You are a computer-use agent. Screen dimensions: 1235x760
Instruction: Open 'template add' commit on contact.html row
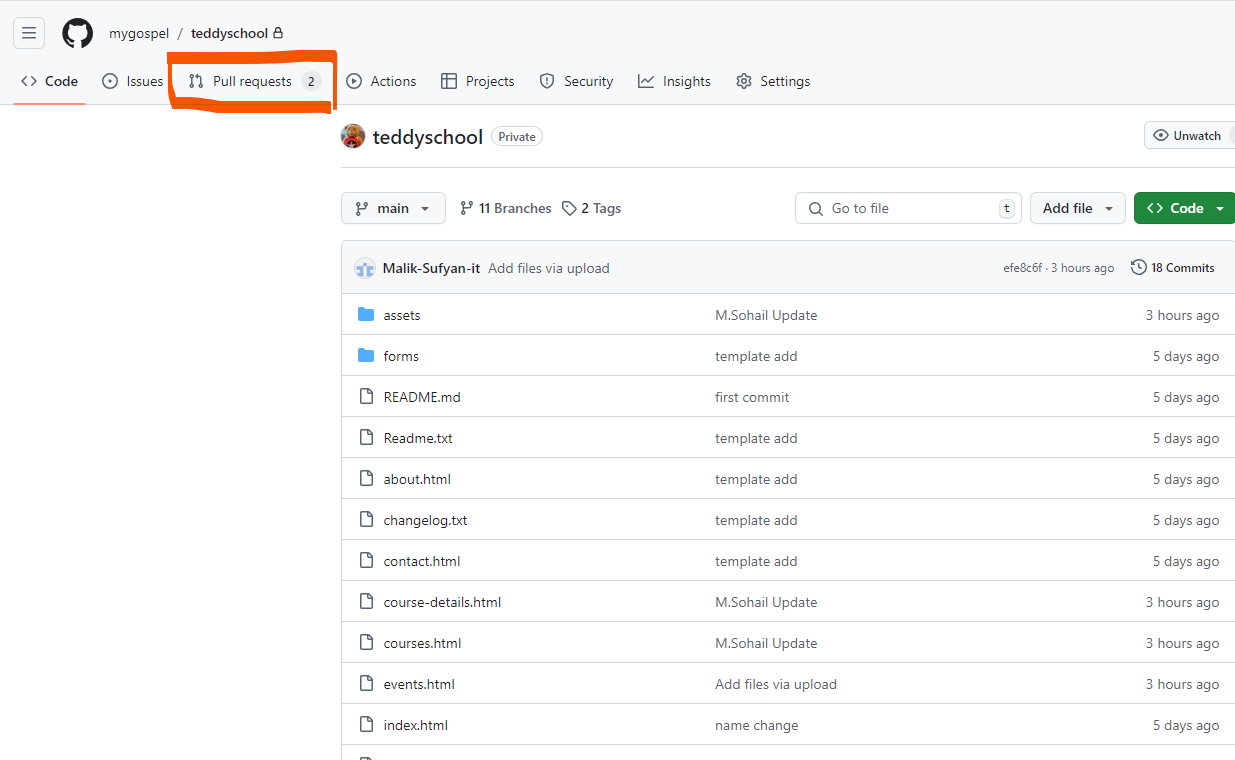click(756, 561)
